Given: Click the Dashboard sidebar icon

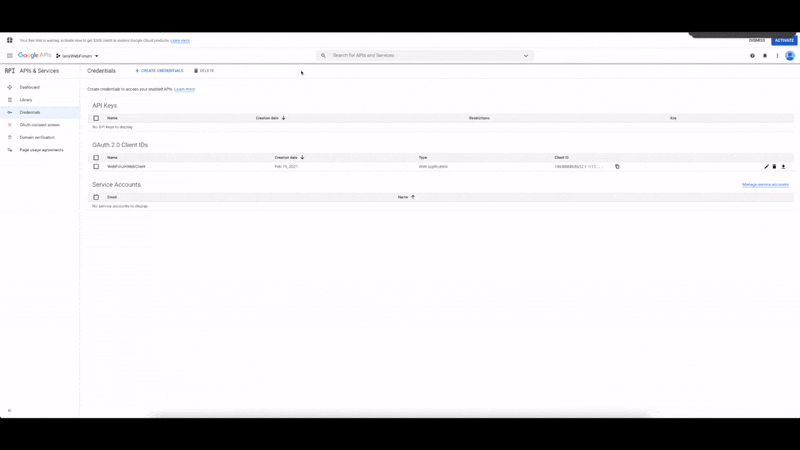Looking at the screenshot, I should [10, 87].
